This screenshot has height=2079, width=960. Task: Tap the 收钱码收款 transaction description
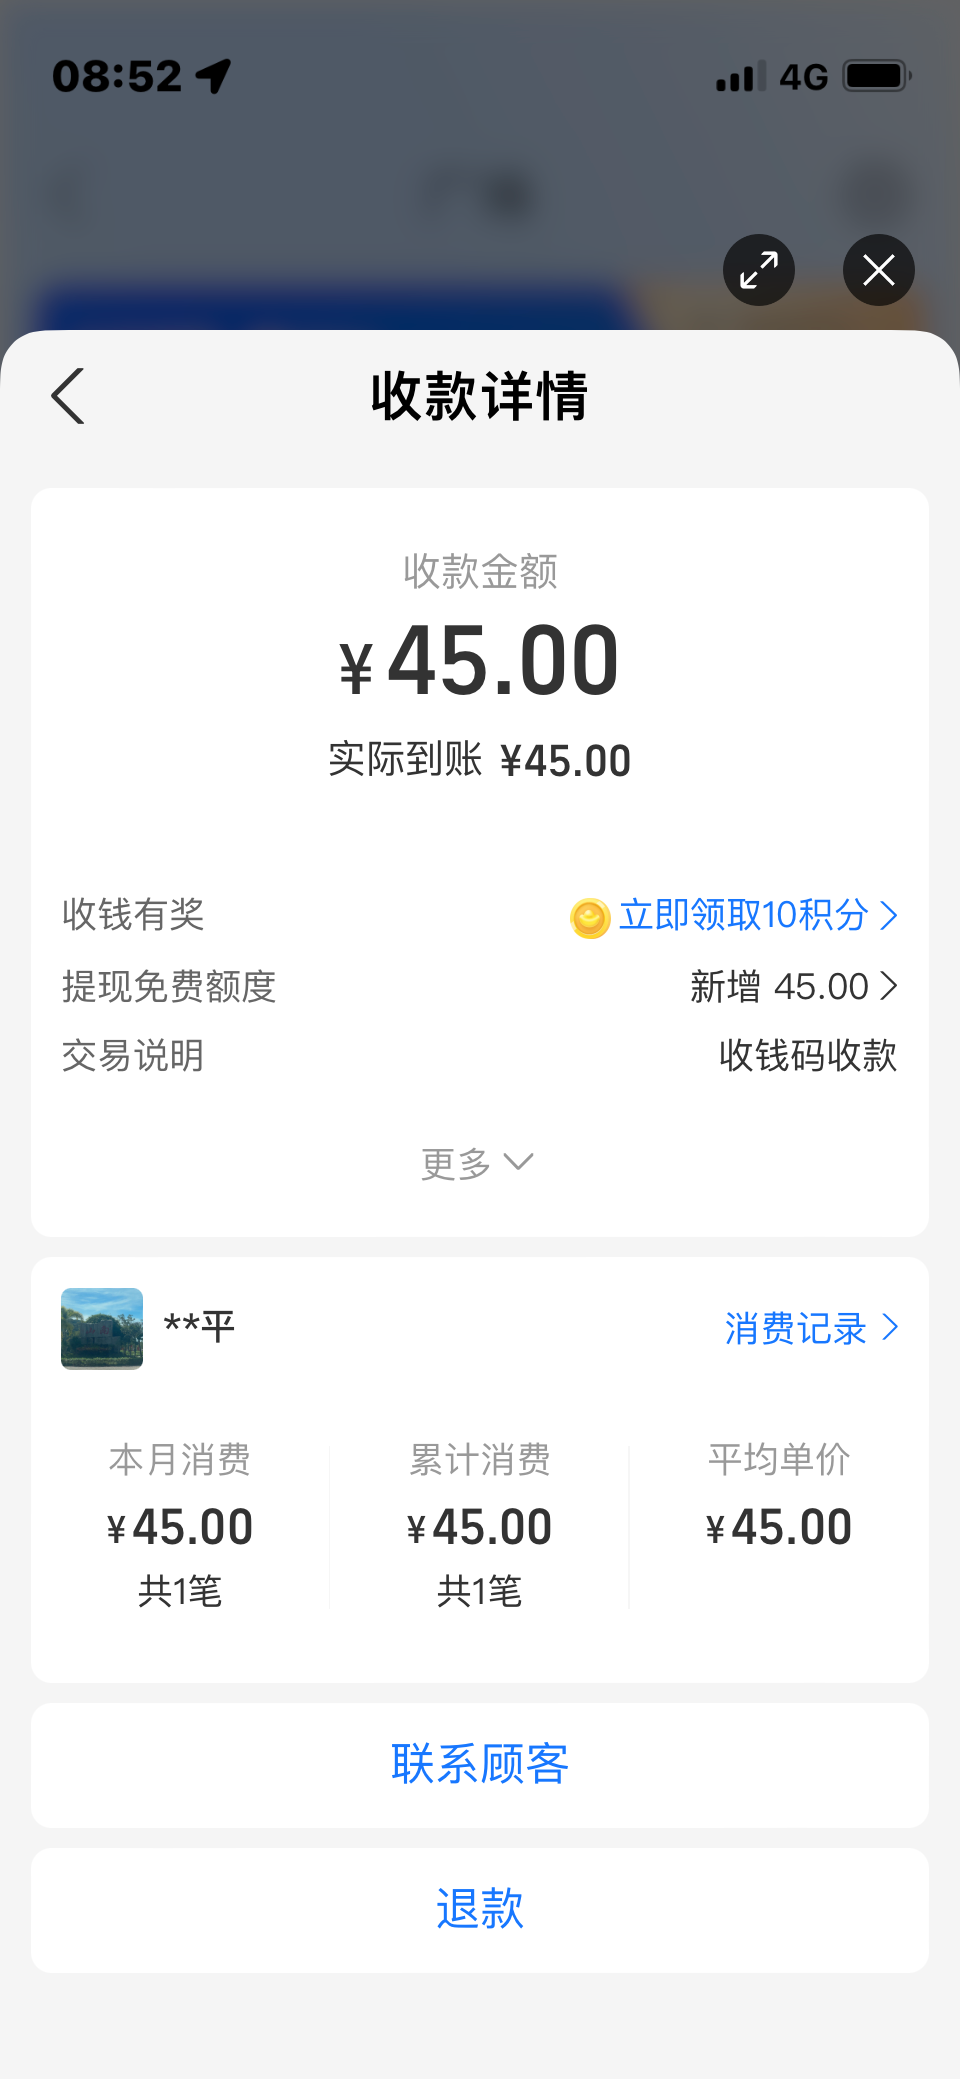pyautogui.click(x=807, y=1056)
